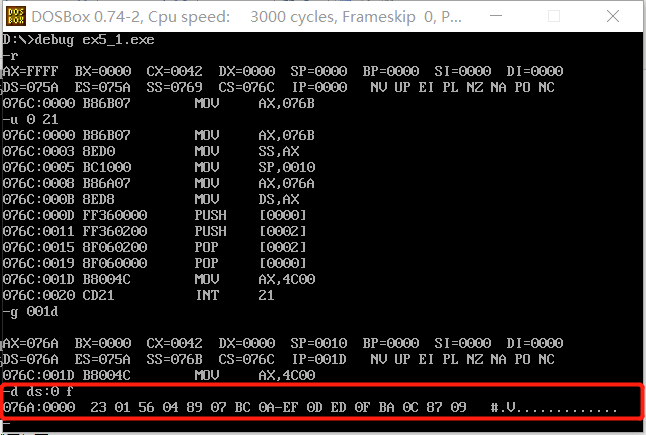Click the MOV DS,AX instruction line
Image resolution: width=646 pixels, height=435 pixels.
(151, 199)
